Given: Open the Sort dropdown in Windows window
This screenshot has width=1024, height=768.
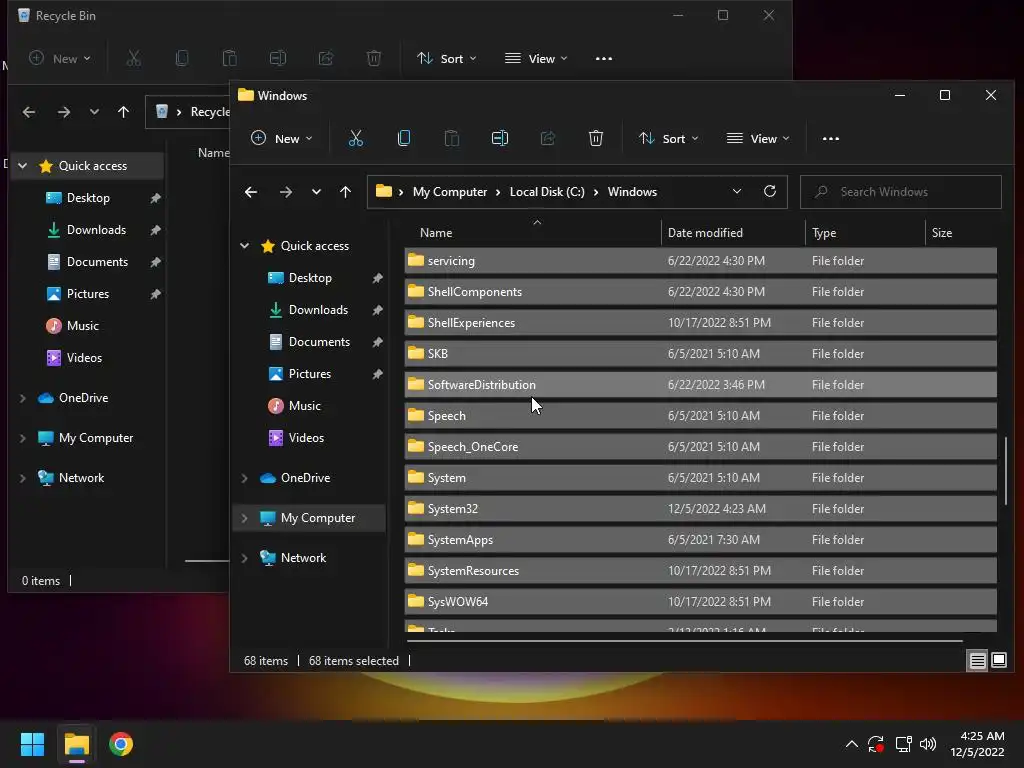Looking at the screenshot, I should 669,138.
